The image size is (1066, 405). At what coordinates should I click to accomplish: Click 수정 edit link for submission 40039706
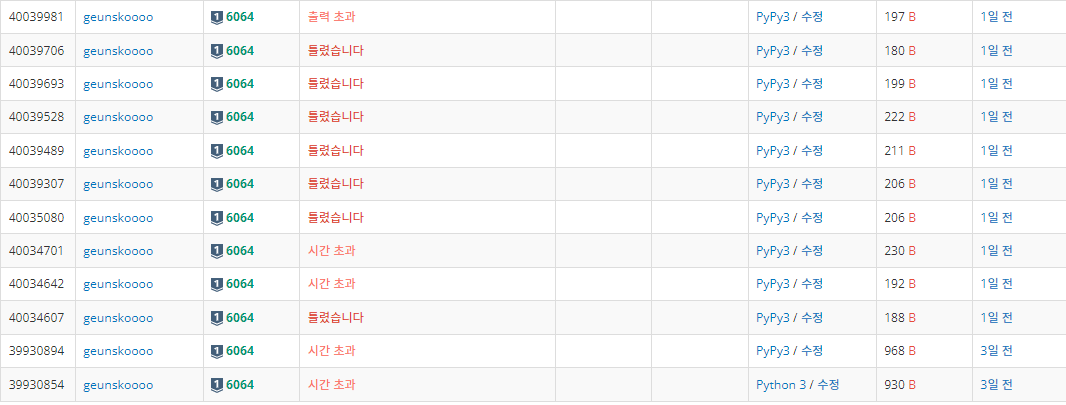(812, 50)
